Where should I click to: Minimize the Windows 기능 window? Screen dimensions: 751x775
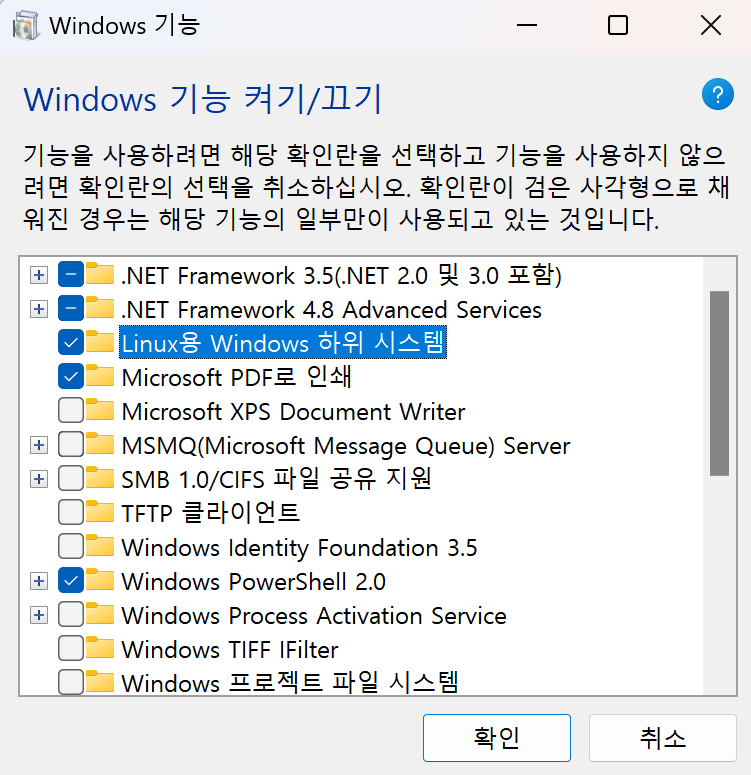(x=527, y=25)
